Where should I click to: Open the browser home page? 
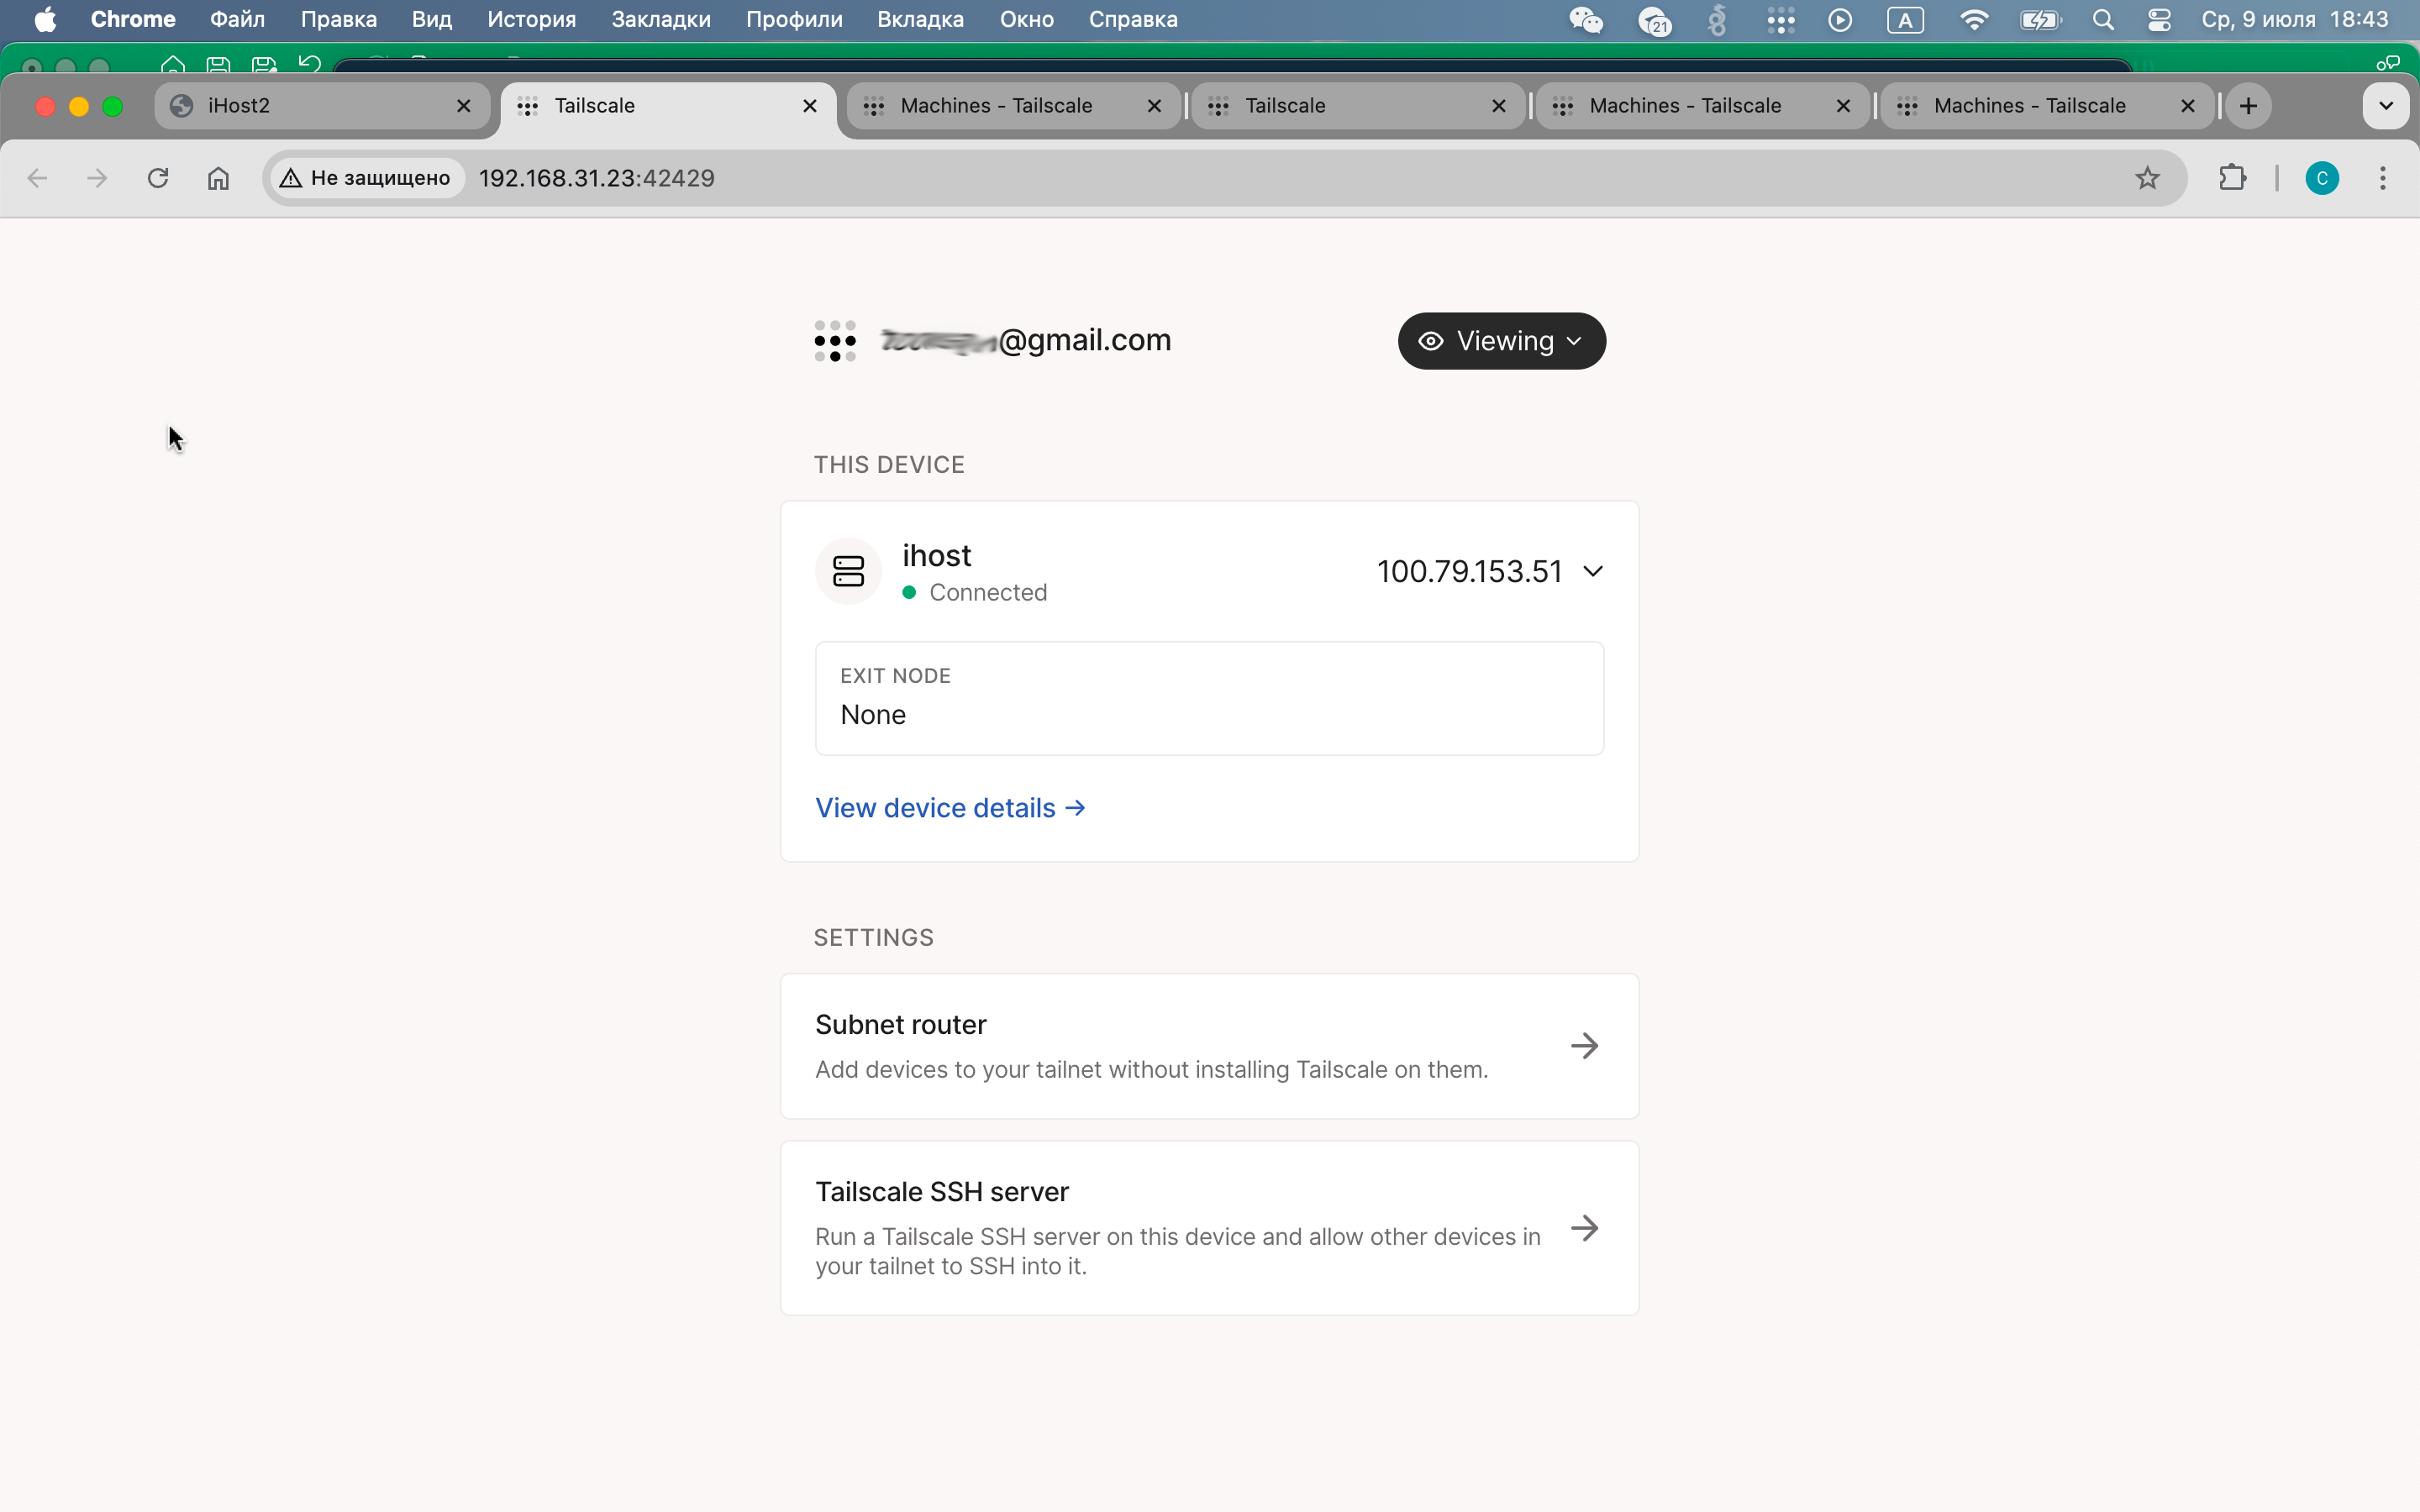pos(218,178)
